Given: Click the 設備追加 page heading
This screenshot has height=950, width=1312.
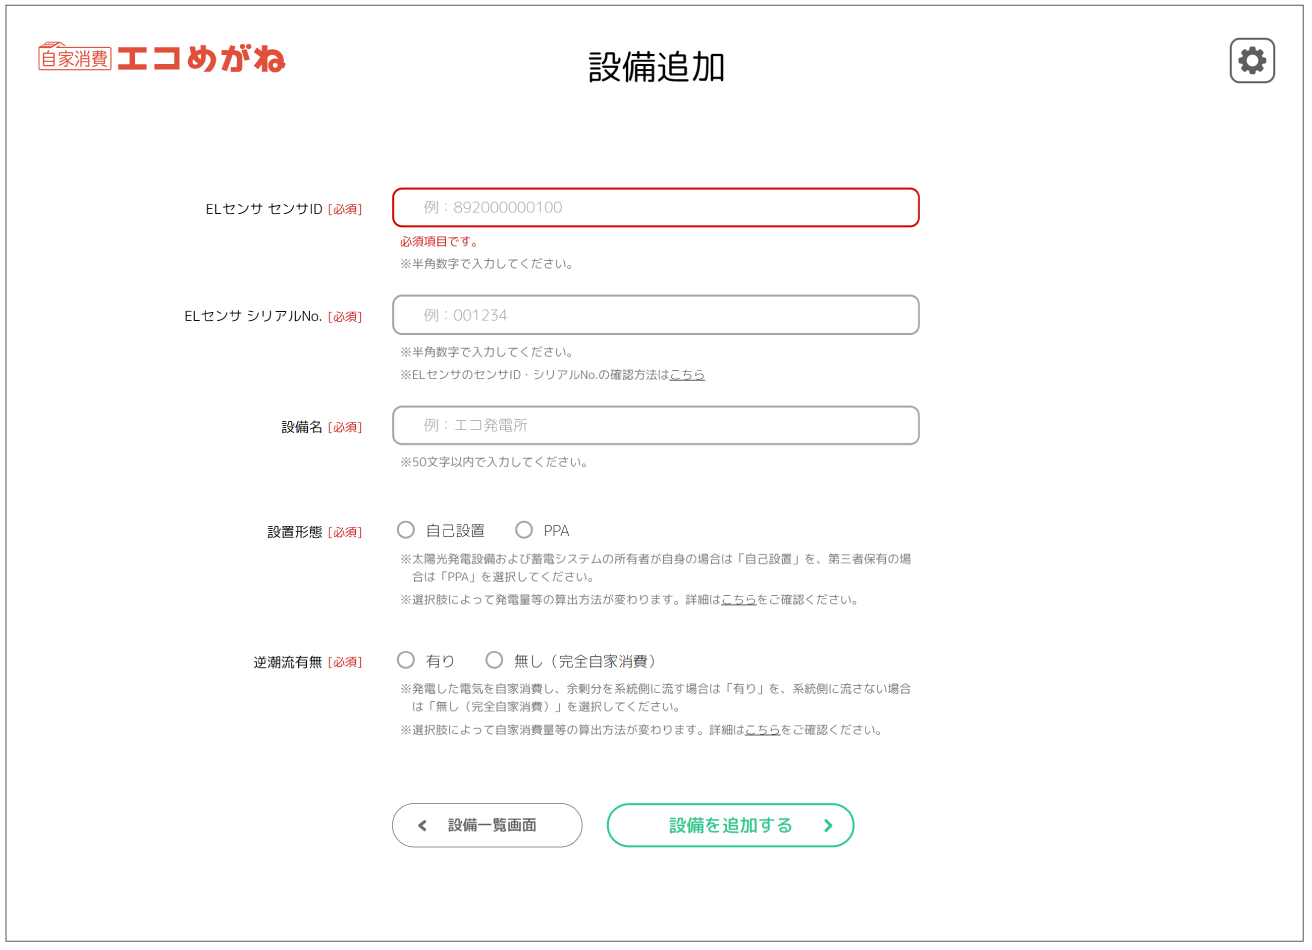Looking at the screenshot, I should click(x=656, y=68).
